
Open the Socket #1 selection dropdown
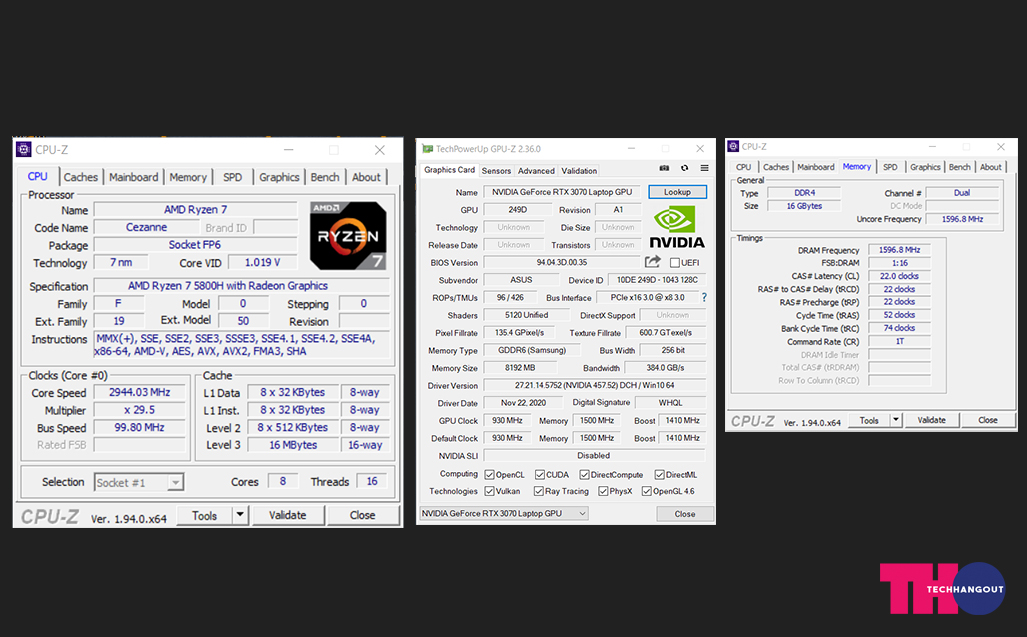pyautogui.click(x=139, y=482)
